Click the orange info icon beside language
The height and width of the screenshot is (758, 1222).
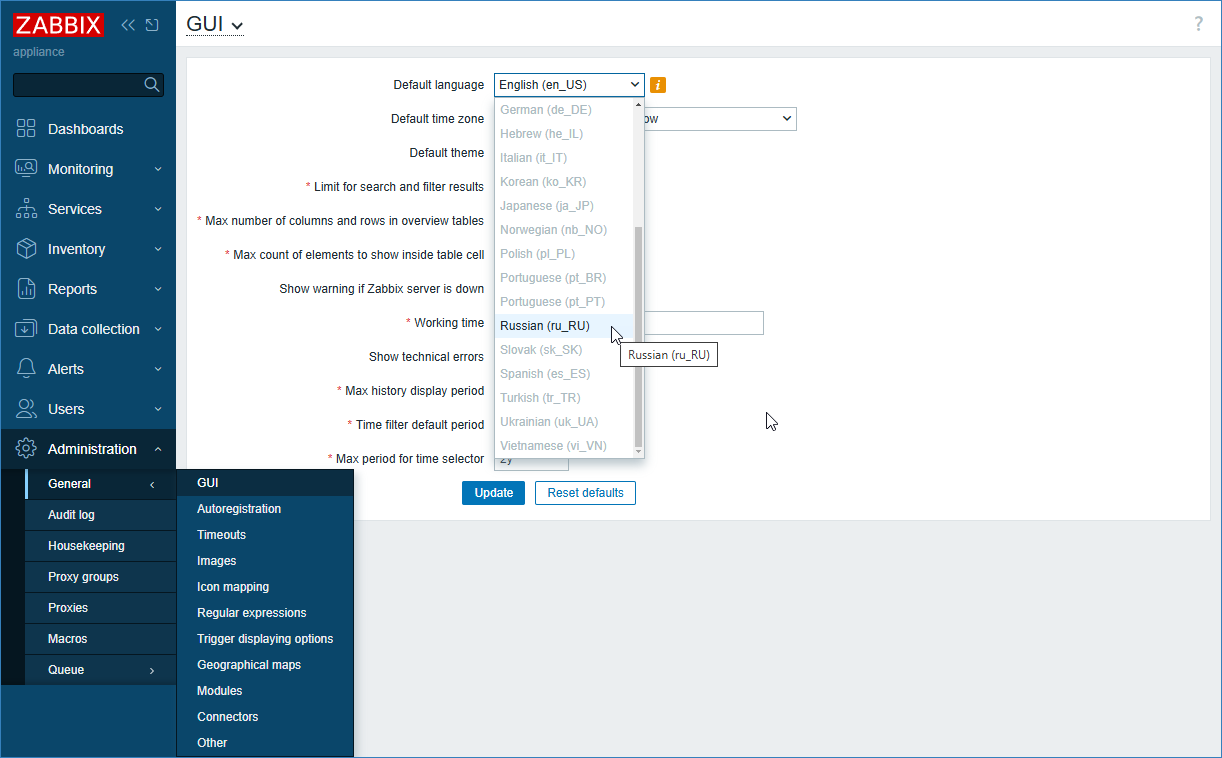point(658,85)
